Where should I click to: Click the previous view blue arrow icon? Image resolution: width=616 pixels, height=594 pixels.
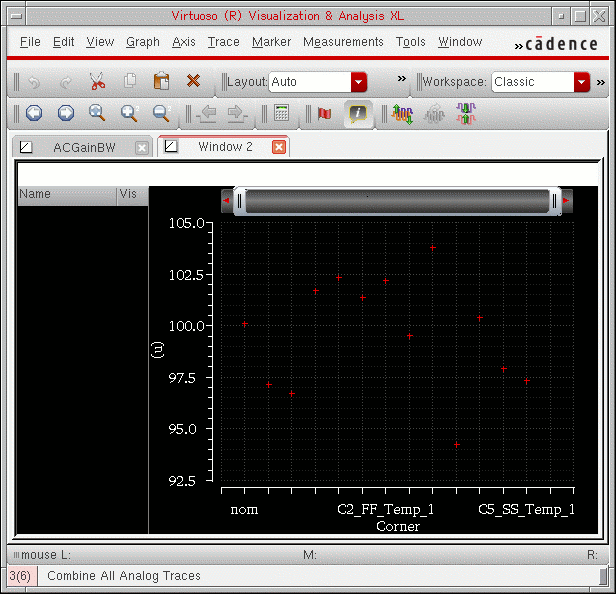34,114
